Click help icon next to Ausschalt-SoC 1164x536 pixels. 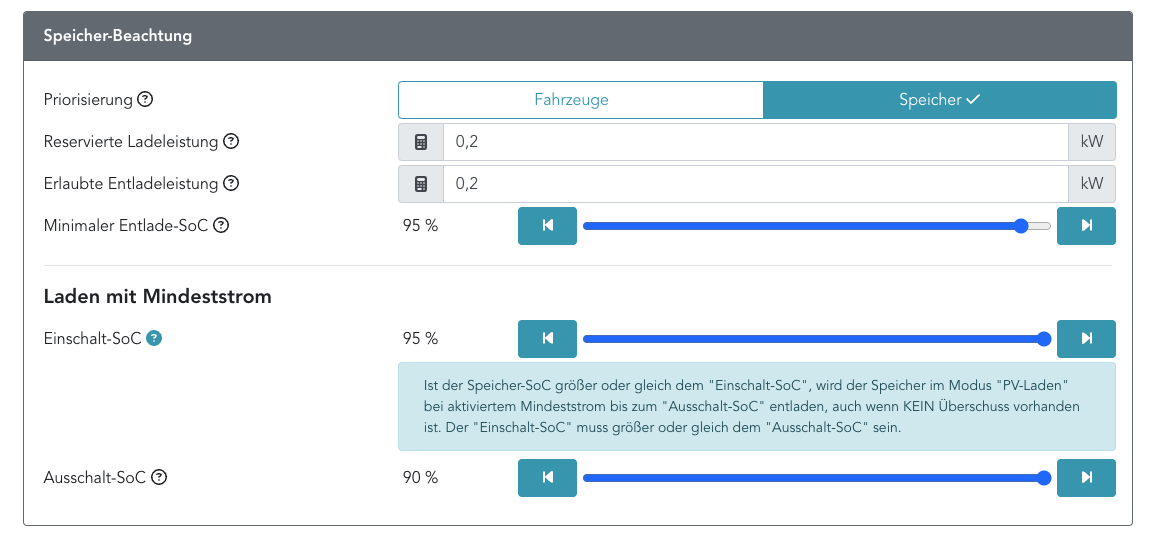click(159, 478)
